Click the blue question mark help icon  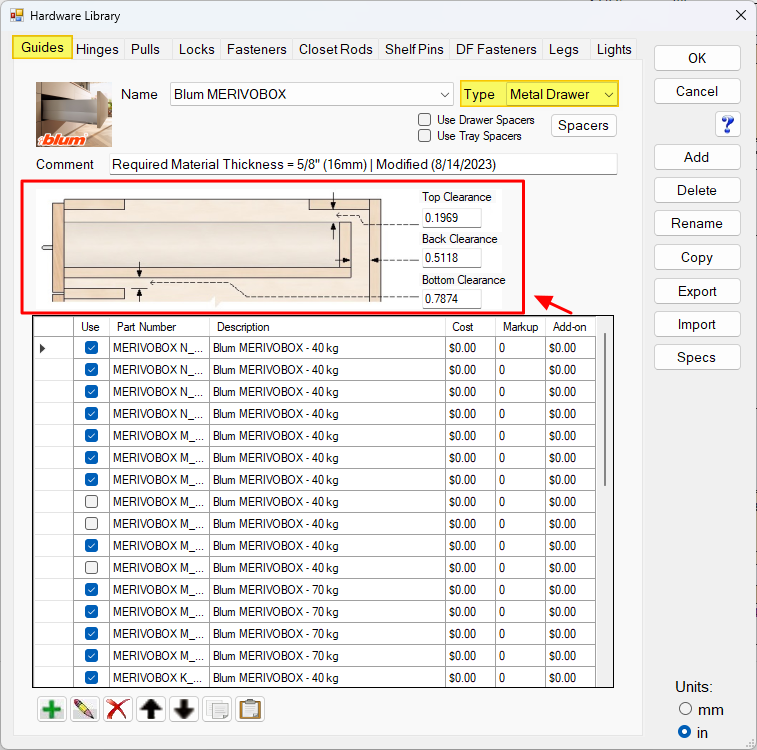(727, 124)
